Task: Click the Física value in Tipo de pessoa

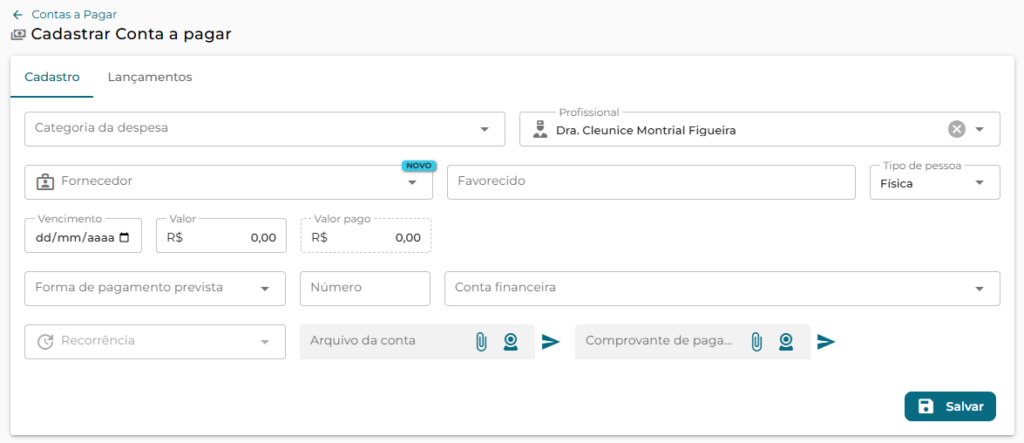Action: [x=897, y=184]
